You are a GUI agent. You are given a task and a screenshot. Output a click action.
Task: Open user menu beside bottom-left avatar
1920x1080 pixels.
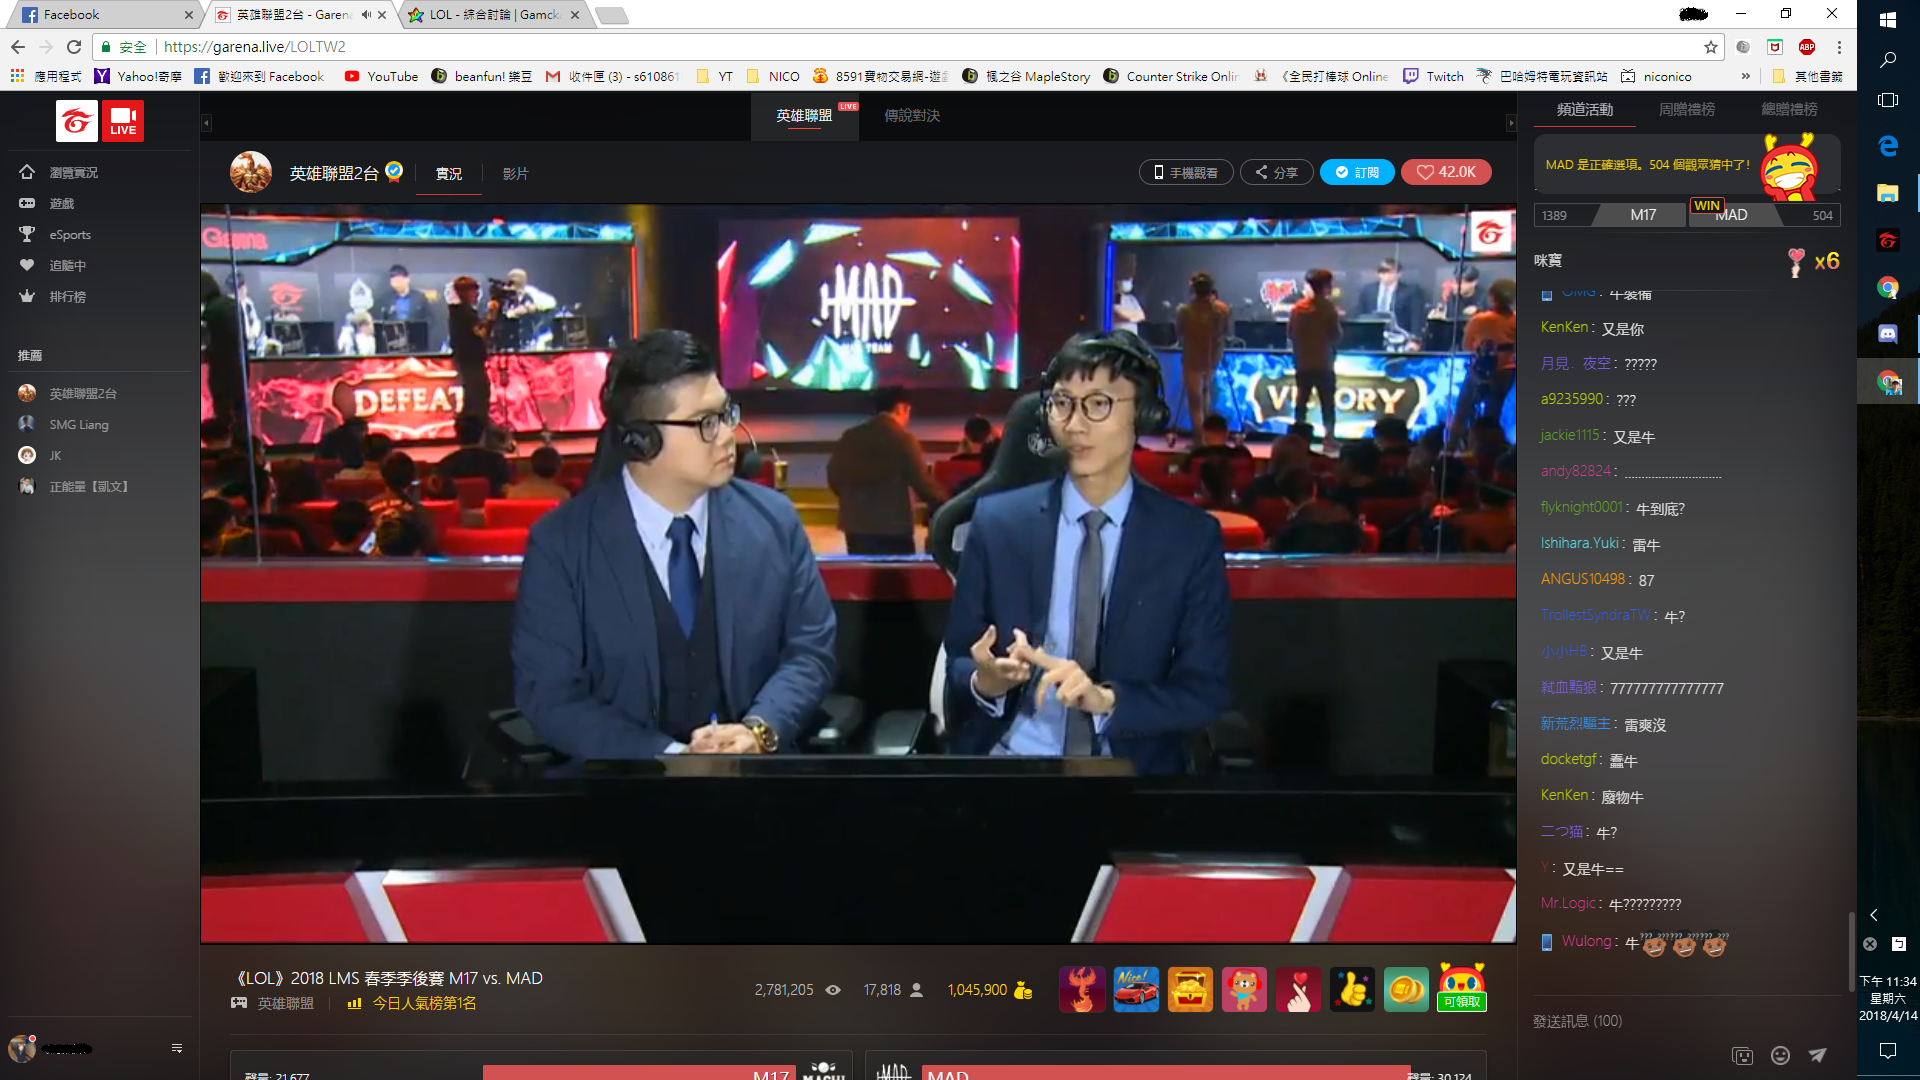click(x=177, y=1048)
